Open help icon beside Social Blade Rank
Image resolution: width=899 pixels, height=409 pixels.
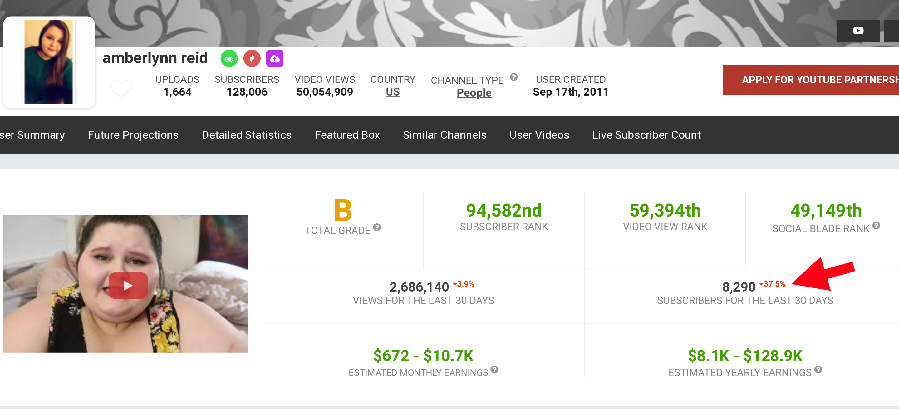(875, 226)
